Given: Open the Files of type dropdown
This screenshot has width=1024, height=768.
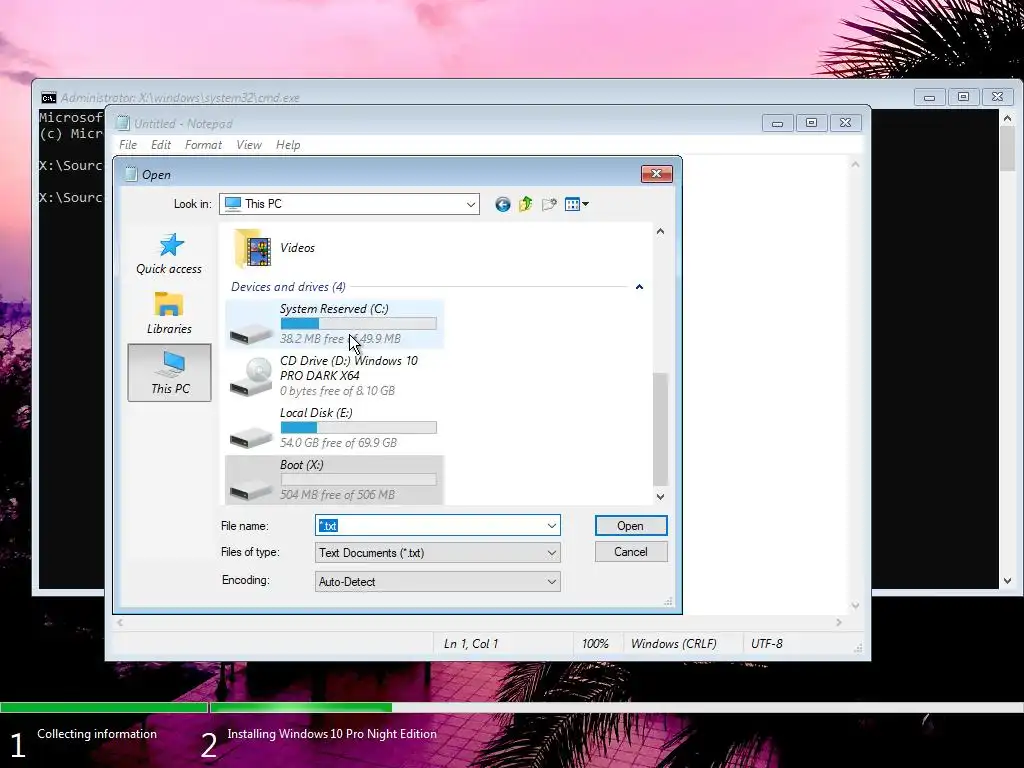Looking at the screenshot, I should click(x=438, y=553).
